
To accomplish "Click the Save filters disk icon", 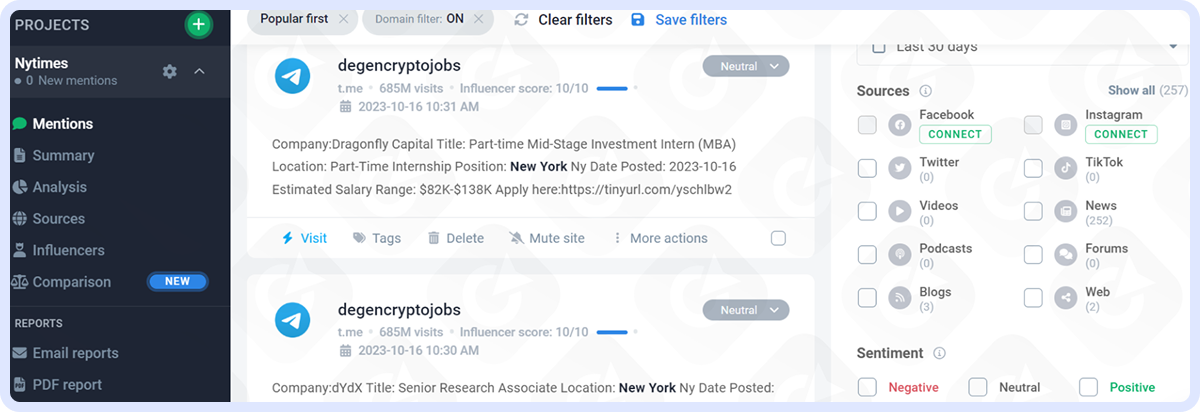I will tap(638, 20).
